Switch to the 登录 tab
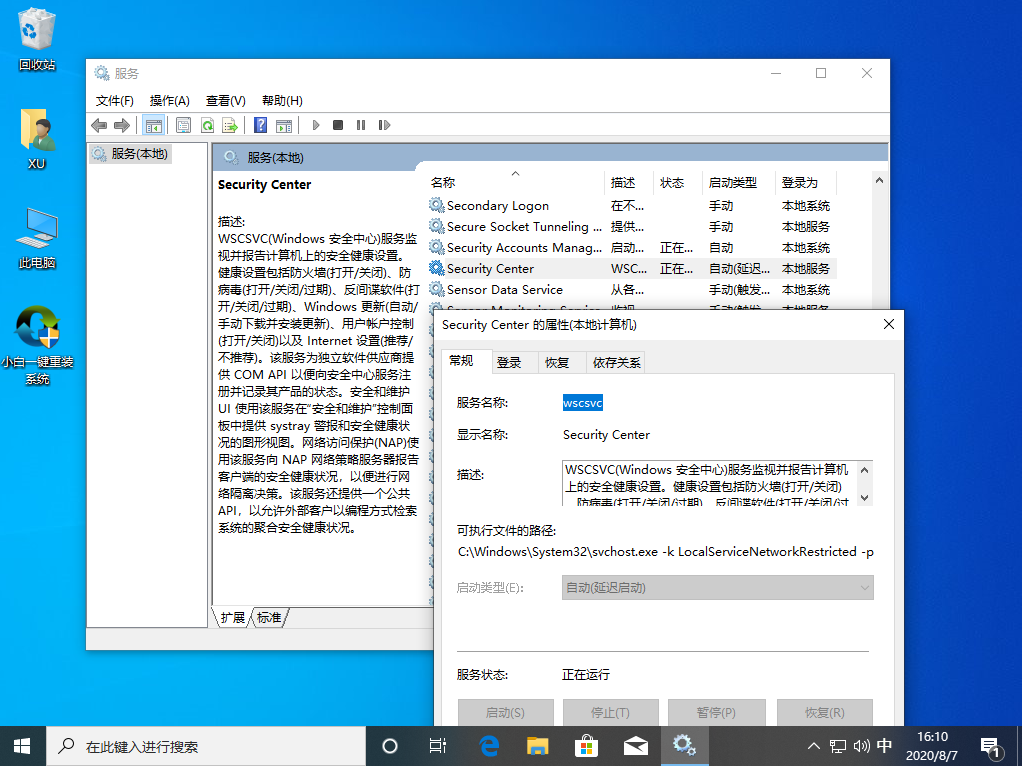Image resolution: width=1022 pixels, height=766 pixels. click(x=511, y=362)
